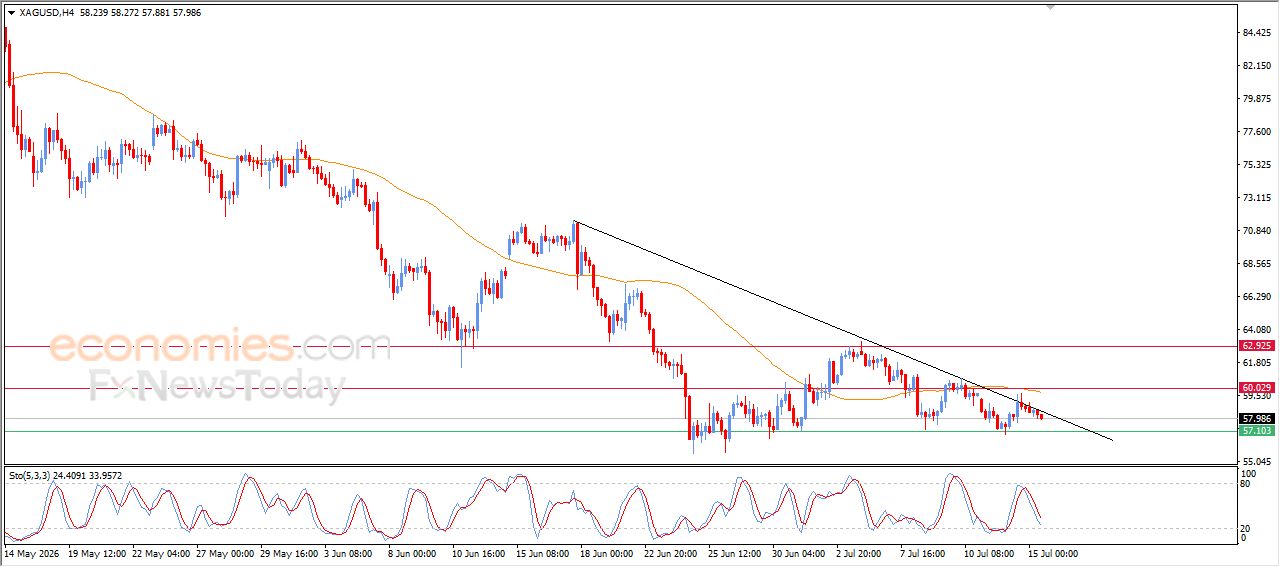Click the 70.840 price axis label
Image resolution: width=1280 pixels, height=567 pixels.
click(x=1256, y=231)
